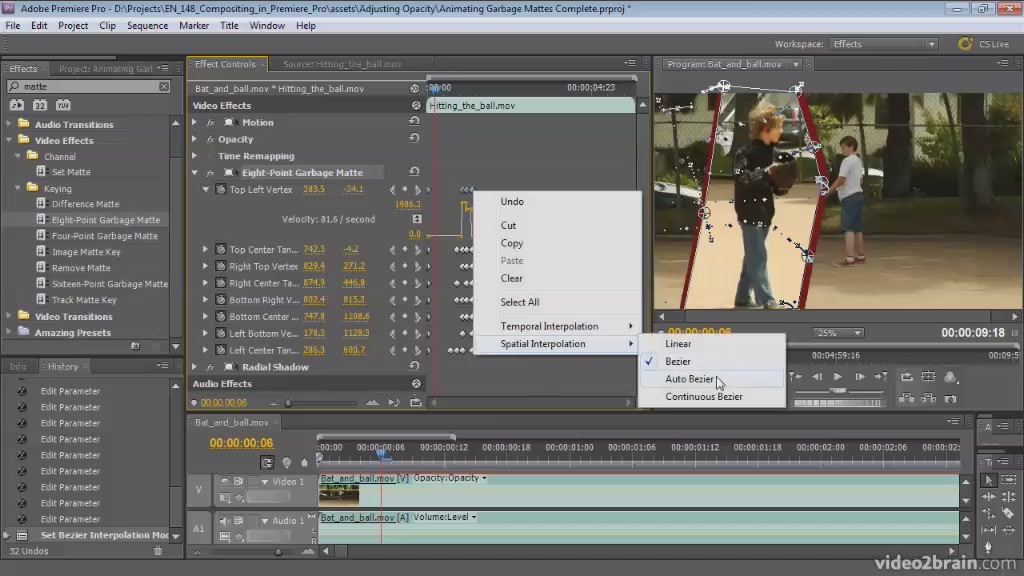Filter by 32-bit effects icon
The height and width of the screenshot is (576, 1024).
point(40,105)
